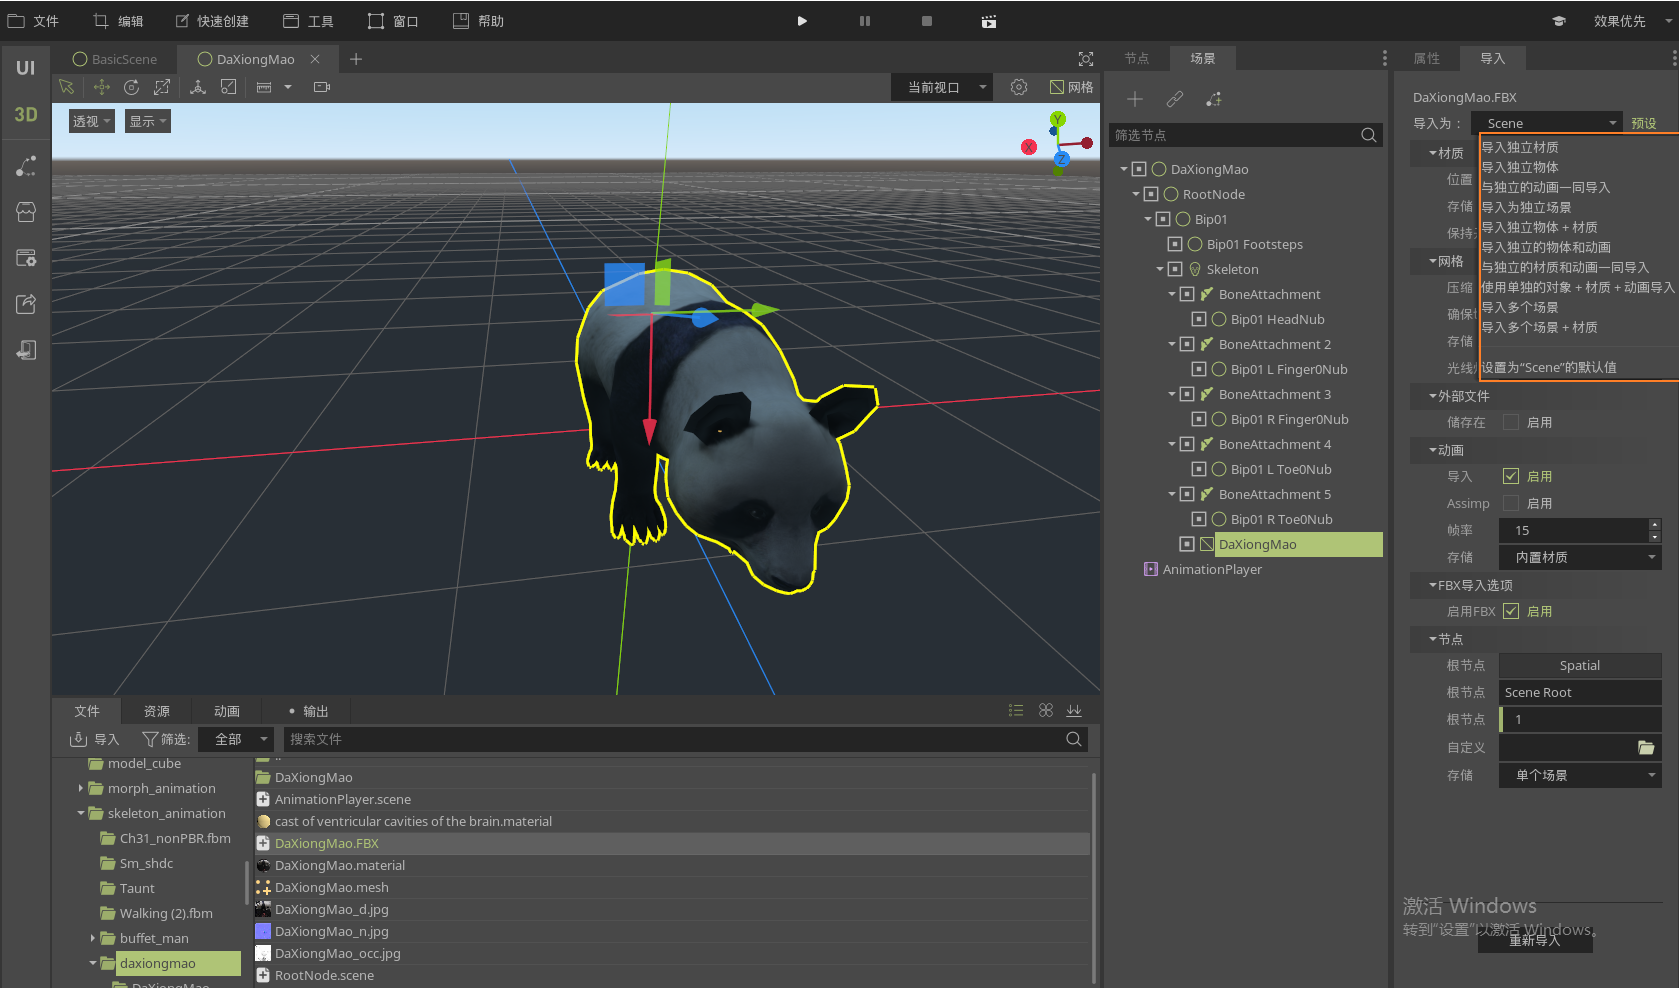Collapse the Skeleton tree node
Screen dimensions: 1679x988
[x=1160, y=269]
